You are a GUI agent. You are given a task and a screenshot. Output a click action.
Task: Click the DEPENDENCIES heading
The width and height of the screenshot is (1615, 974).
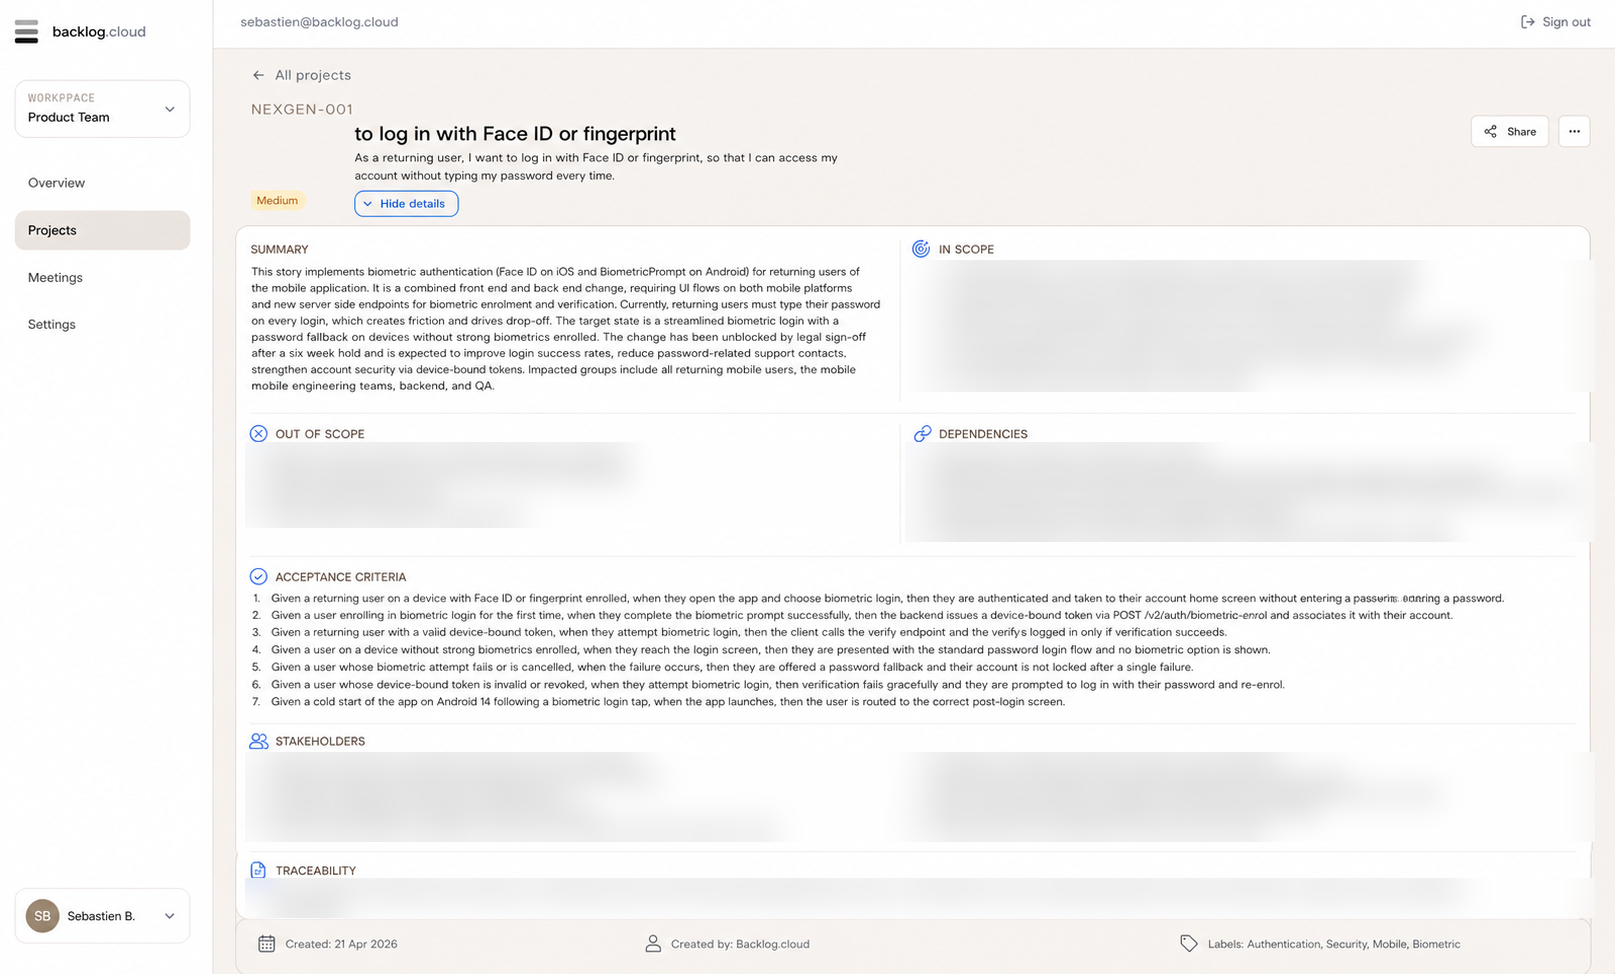pyautogui.click(x=983, y=434)
